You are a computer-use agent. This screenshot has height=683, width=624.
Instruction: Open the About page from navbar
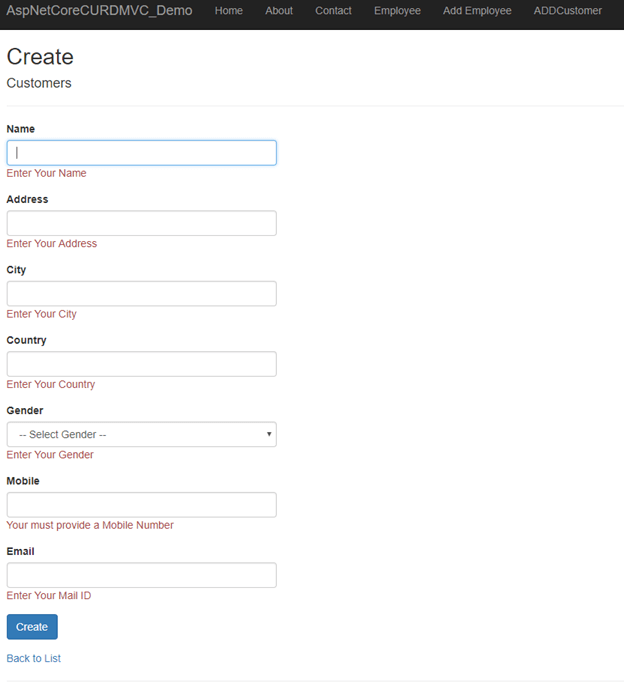279,11
